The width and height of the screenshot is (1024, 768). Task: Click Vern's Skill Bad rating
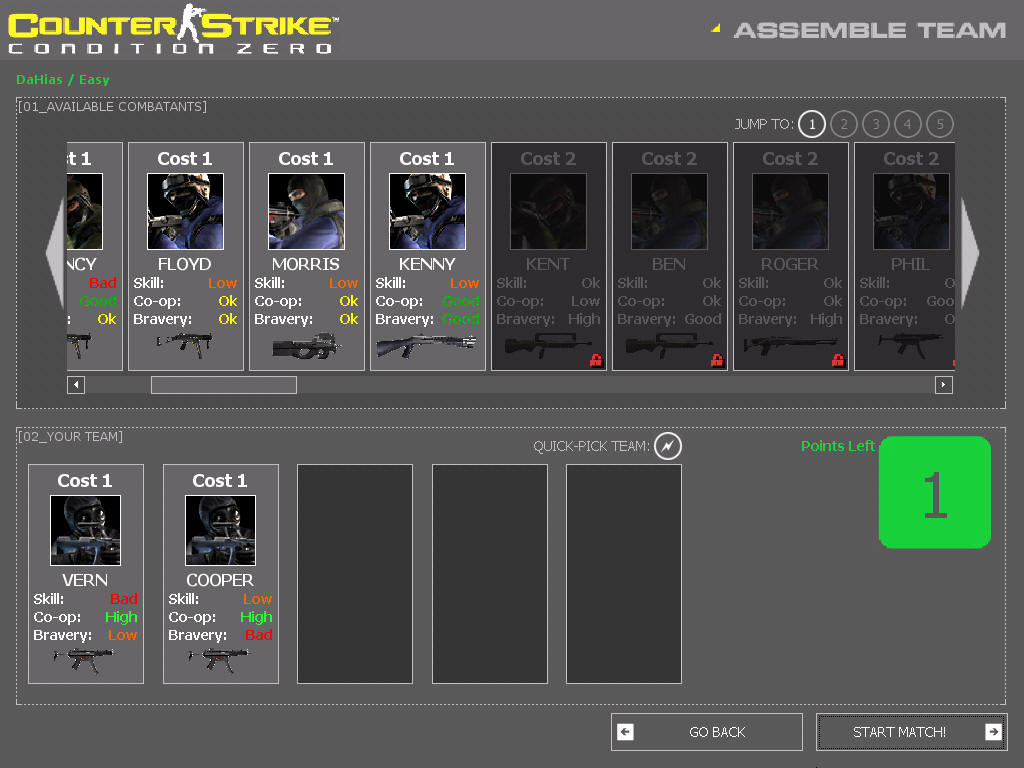pos(123,599)
